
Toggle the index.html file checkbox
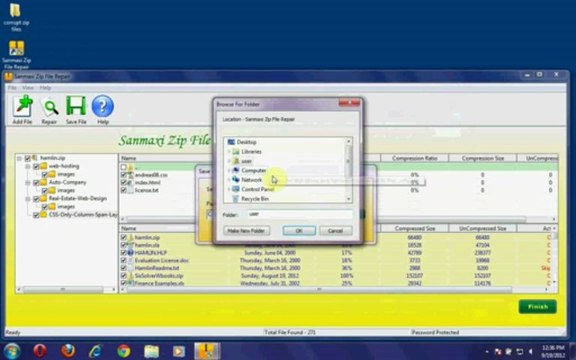point(124,182)
